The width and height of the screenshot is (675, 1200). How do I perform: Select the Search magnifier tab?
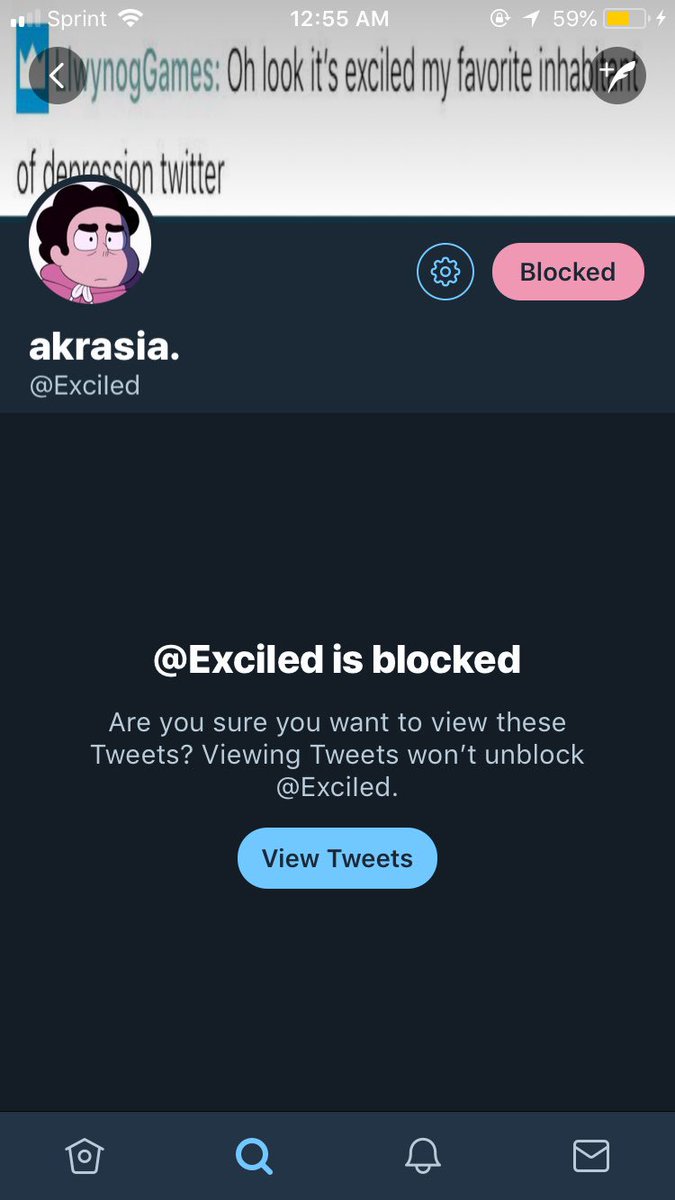pyautogui.click(x=253, y=1156)
